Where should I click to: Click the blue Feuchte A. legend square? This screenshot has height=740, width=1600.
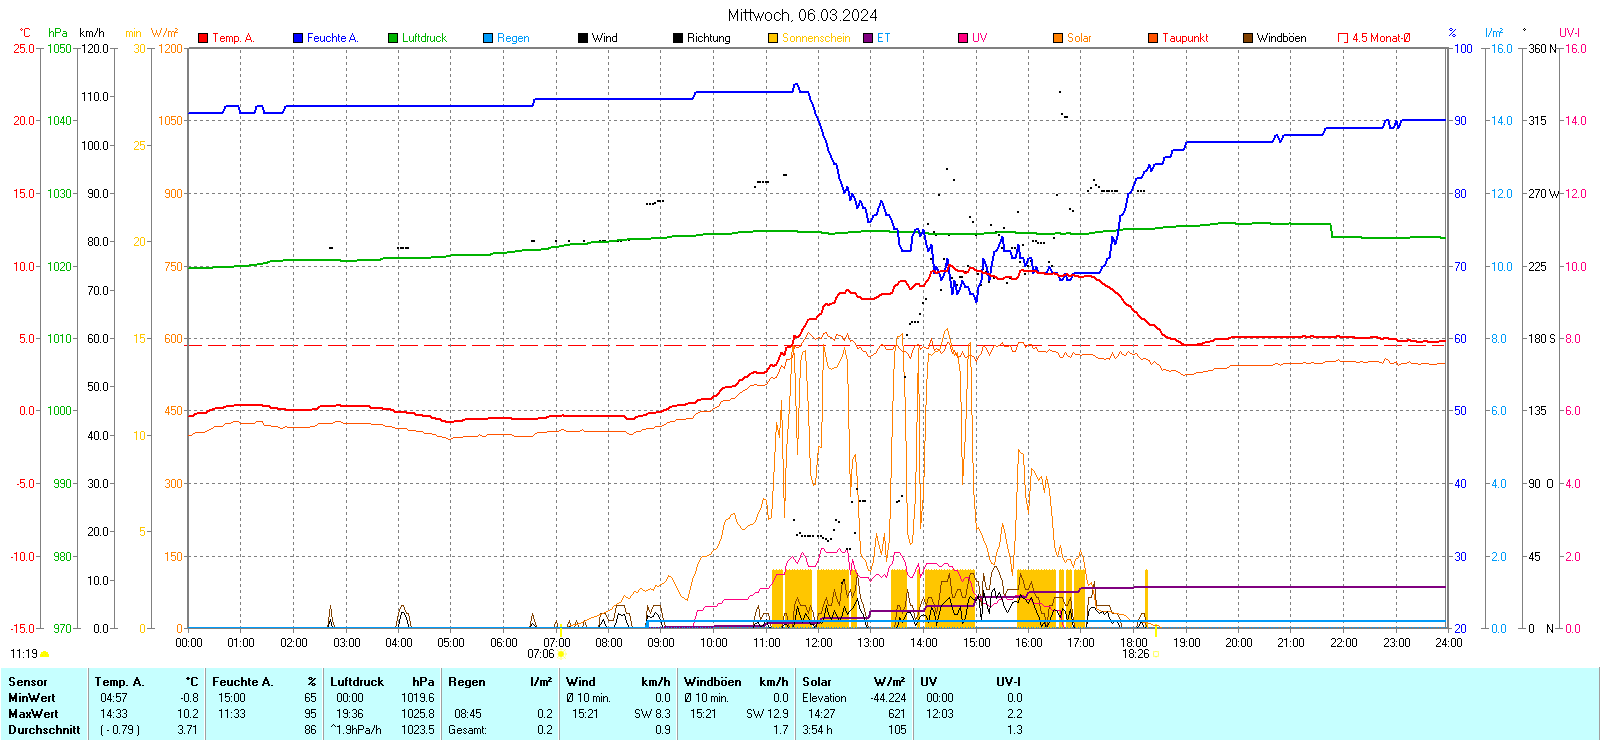point(298,38)
